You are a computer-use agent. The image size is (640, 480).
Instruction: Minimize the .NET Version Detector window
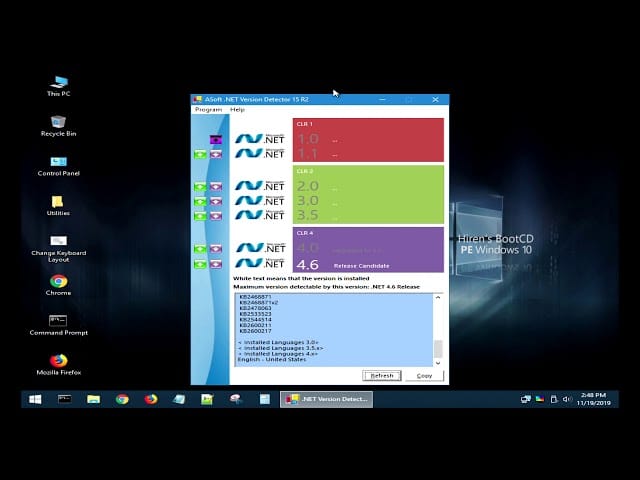382,100
